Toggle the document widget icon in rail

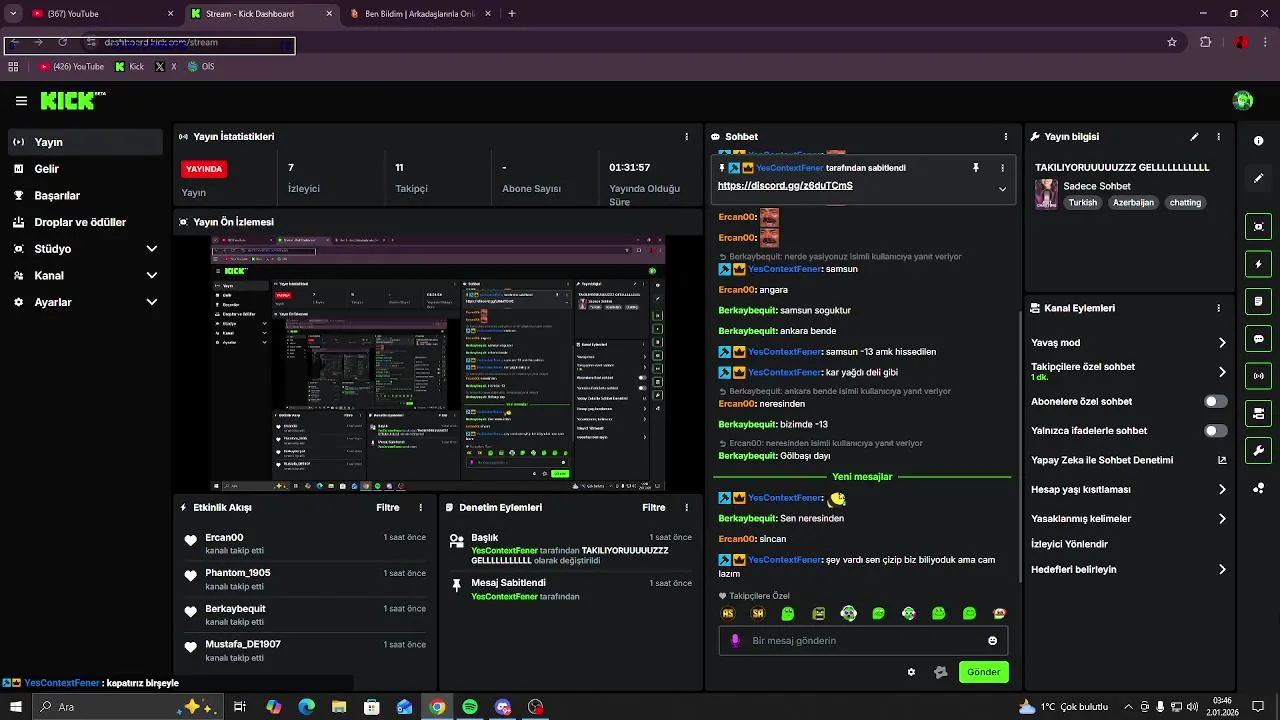(1259, 301)
